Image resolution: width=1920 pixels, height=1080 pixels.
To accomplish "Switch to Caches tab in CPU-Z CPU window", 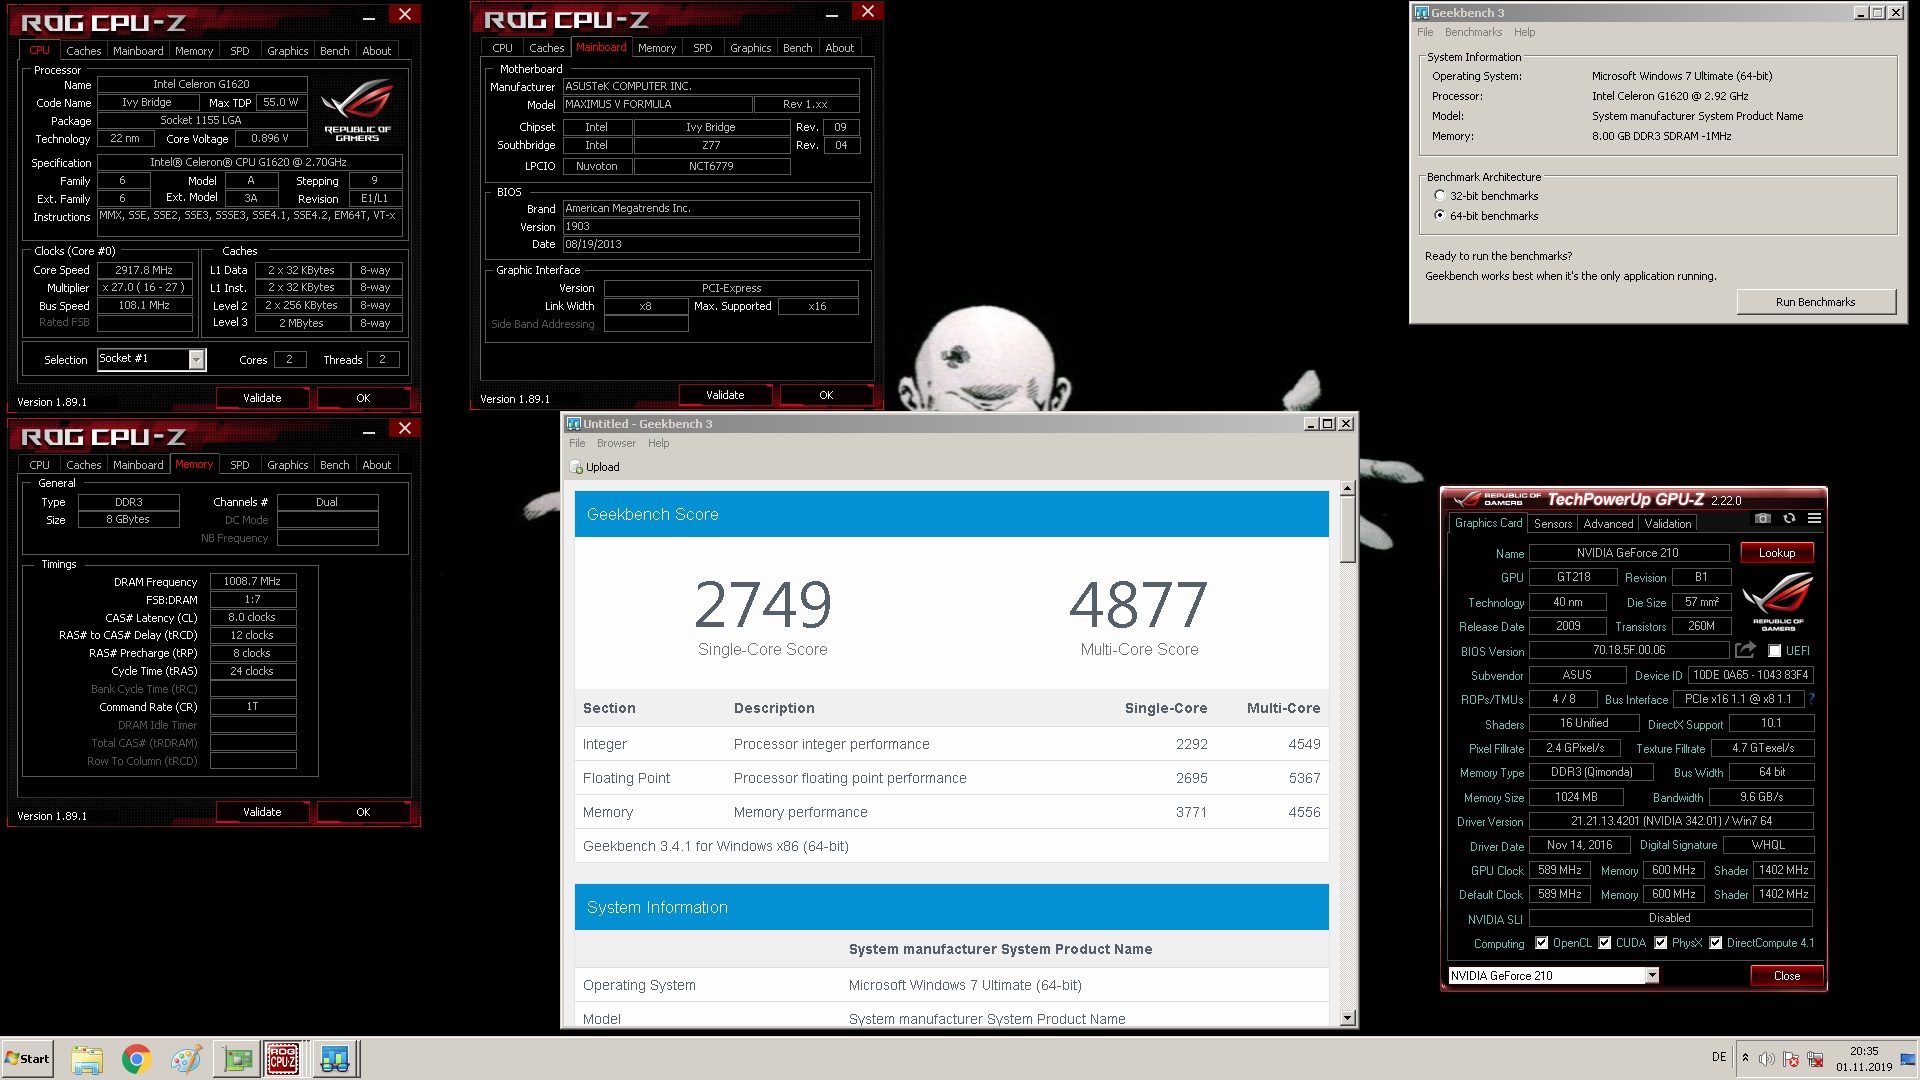I will coord(84,51).
